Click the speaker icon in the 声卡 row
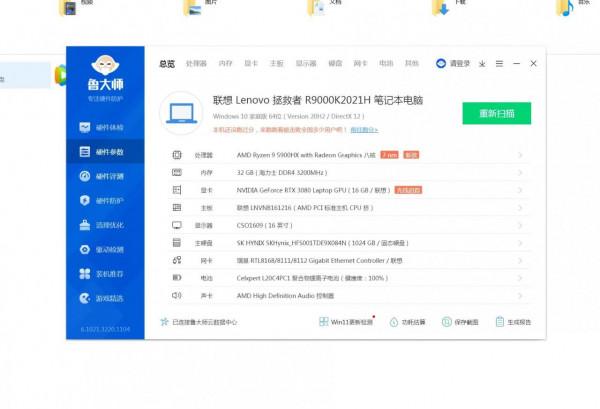 pos(177,295)
